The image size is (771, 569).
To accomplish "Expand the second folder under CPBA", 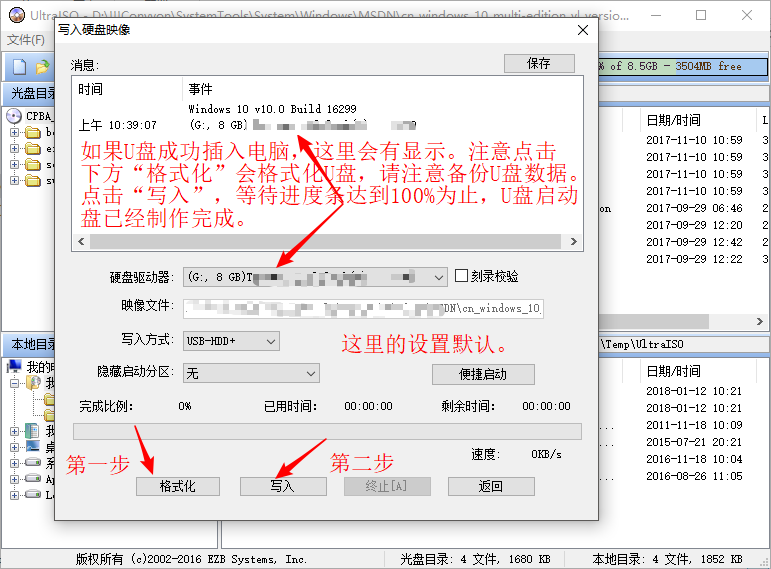I will click(x=14, y=149).
